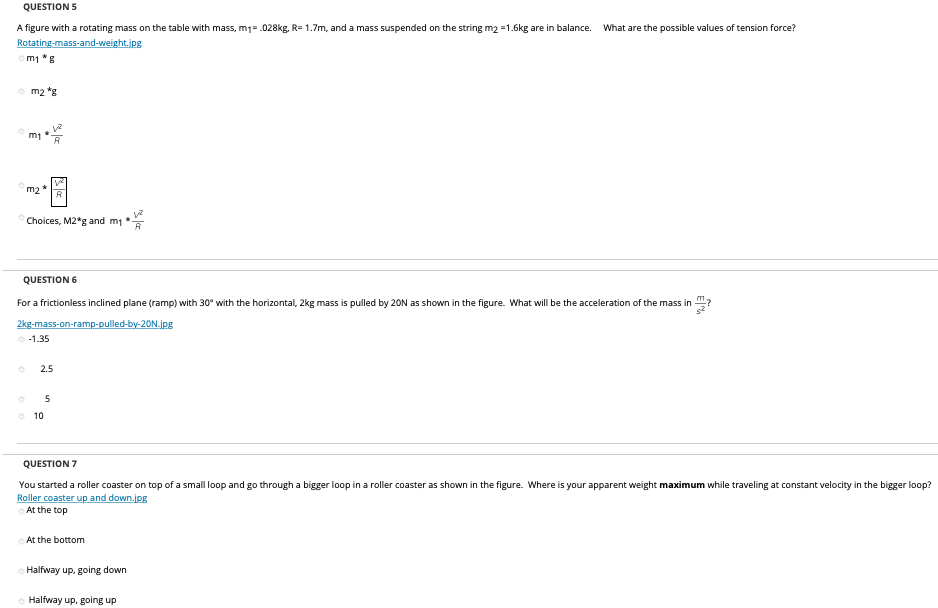Open 'Roller coaster up and down.jpg' link
The width and height of the screenshot is (938, 608).
tap(82, 498)
